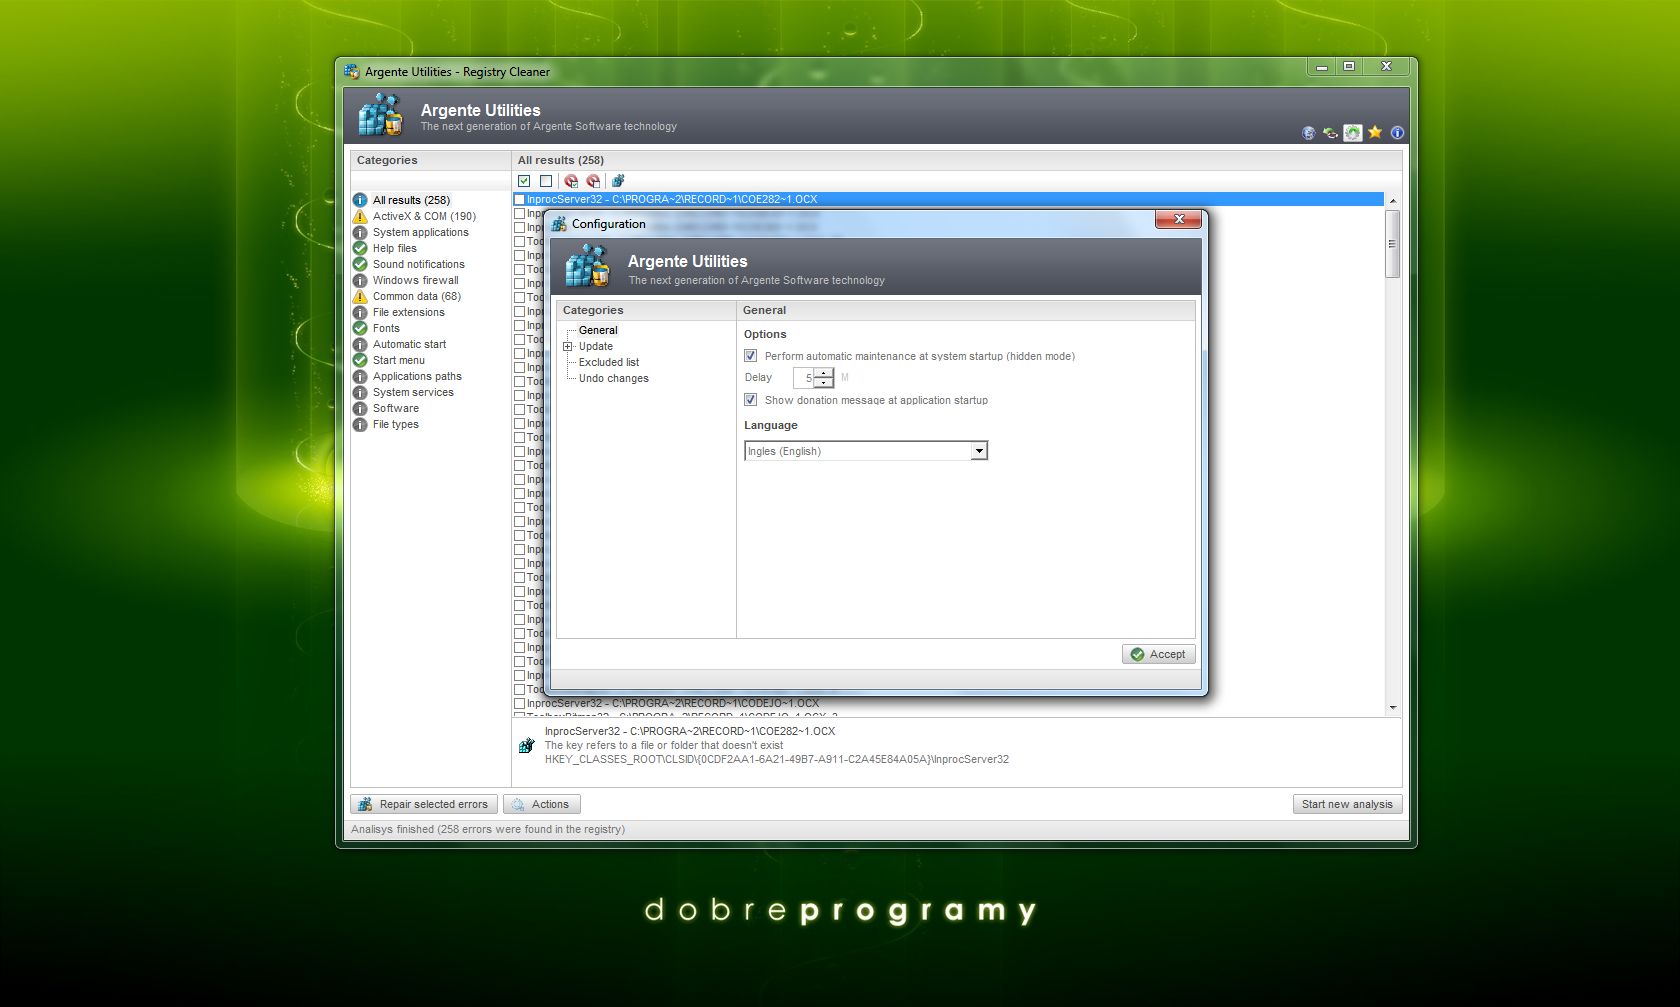
Task: Select General in configuration categories
Action: point(598,330)
